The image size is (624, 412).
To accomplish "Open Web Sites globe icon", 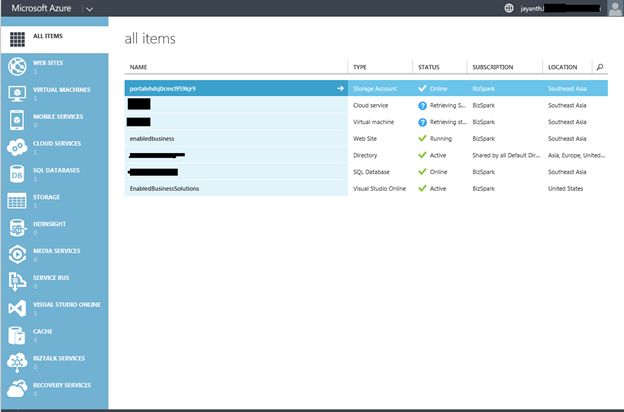I will tap(17, 66).
